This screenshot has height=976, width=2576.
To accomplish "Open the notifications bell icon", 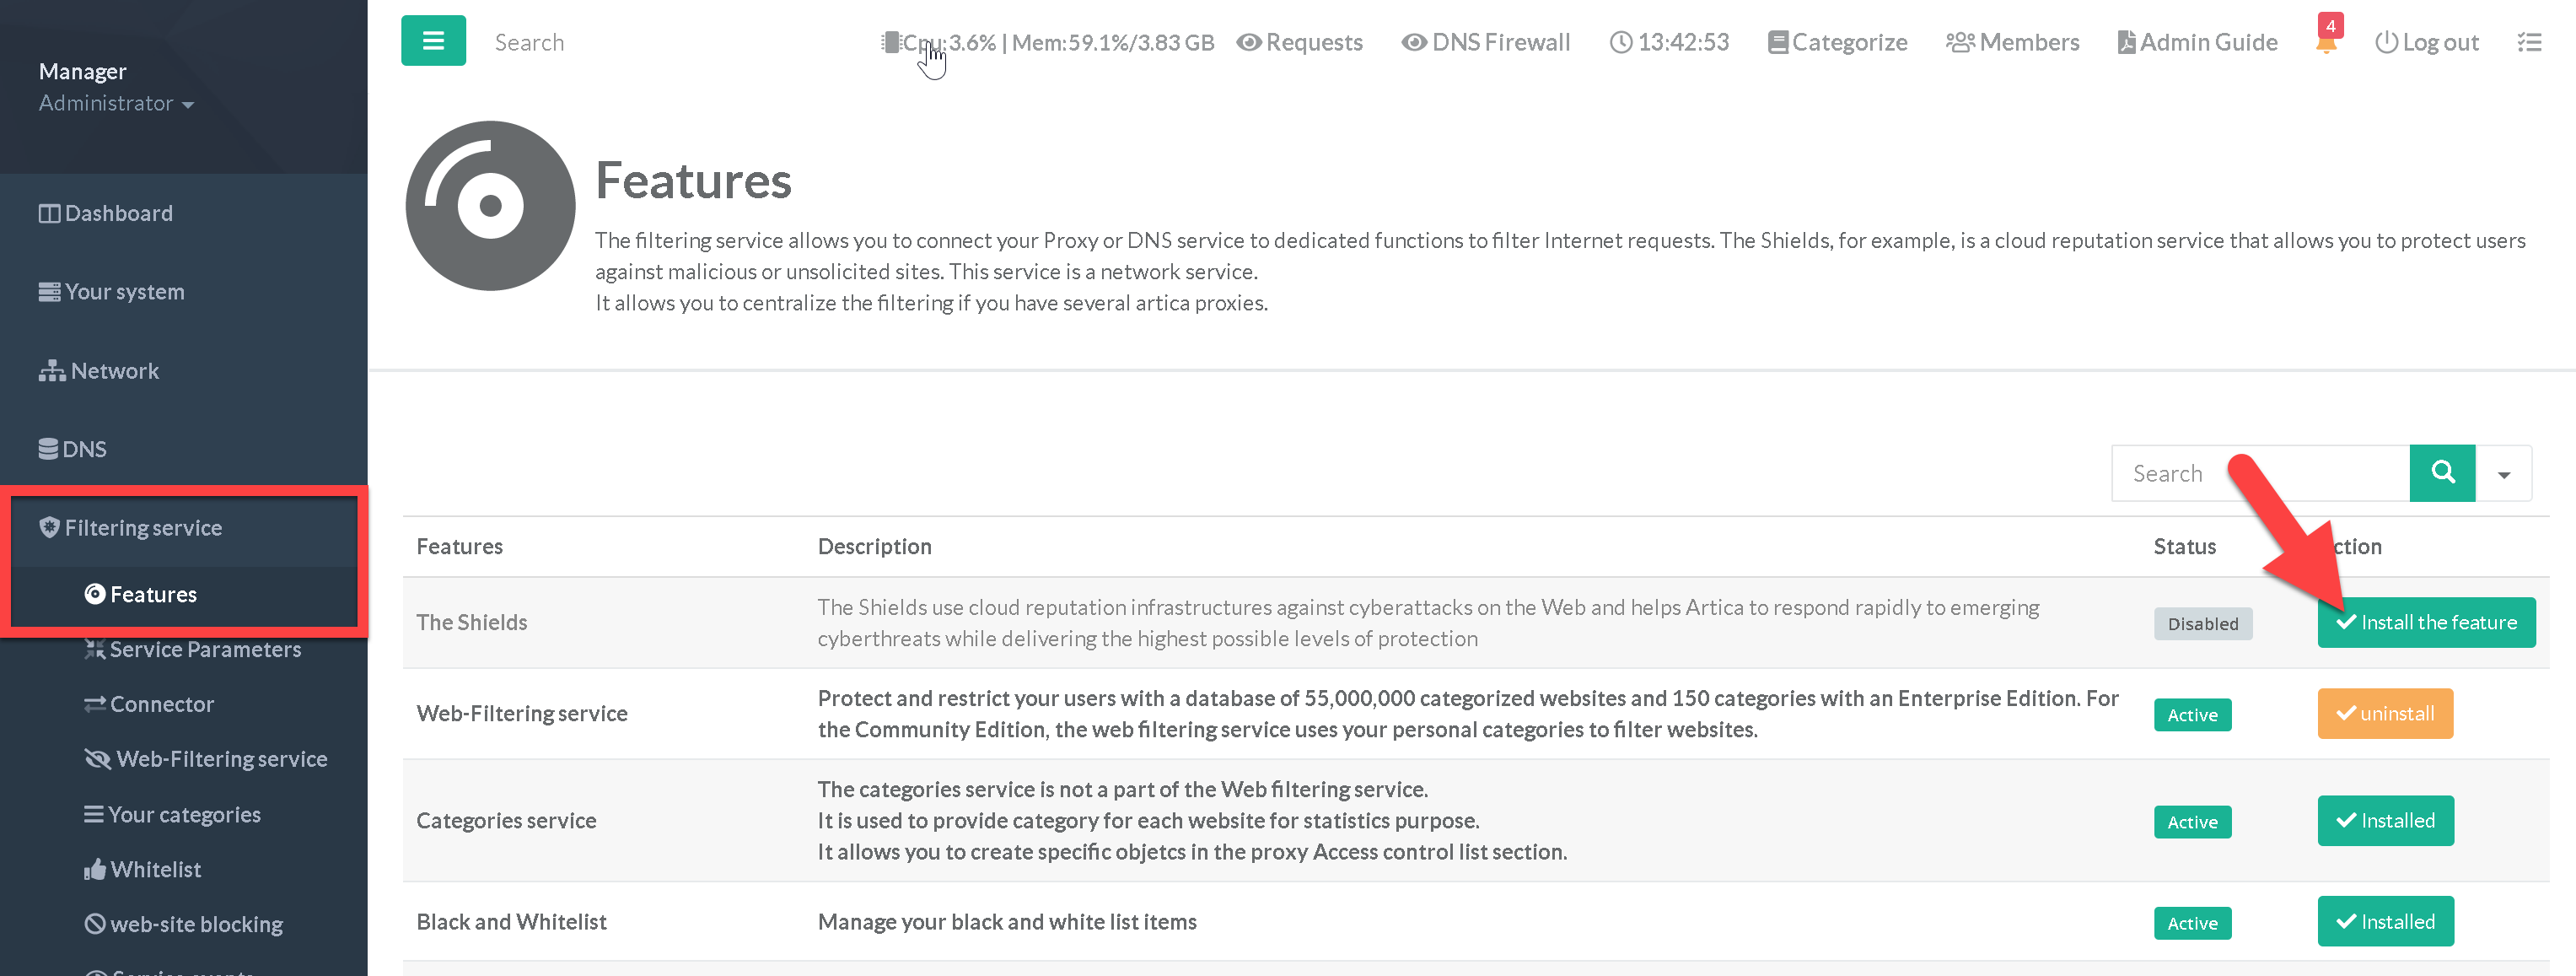I will tap(2326, 41).
